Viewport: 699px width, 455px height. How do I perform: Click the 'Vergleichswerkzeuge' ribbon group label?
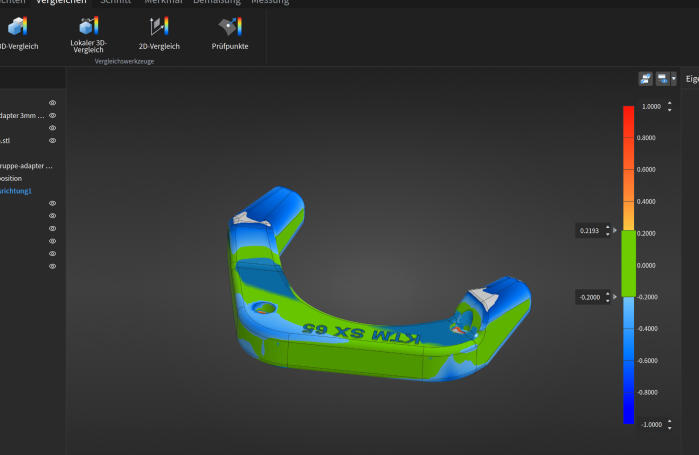124,61
